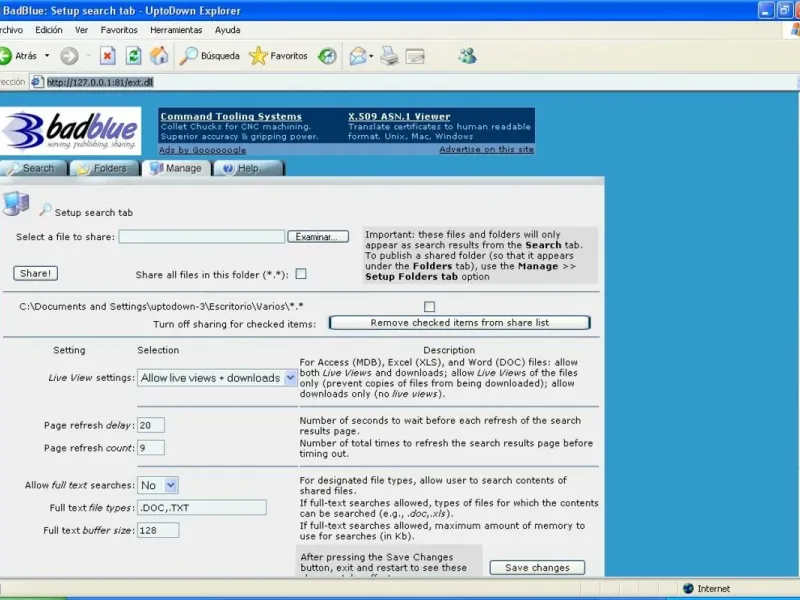Click the Share! button
Screen dimensions: 800x600
click(x=35, y=273)
